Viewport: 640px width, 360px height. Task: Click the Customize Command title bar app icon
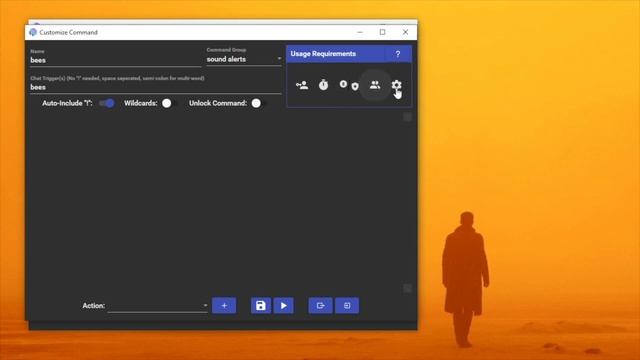coord(33,32)
